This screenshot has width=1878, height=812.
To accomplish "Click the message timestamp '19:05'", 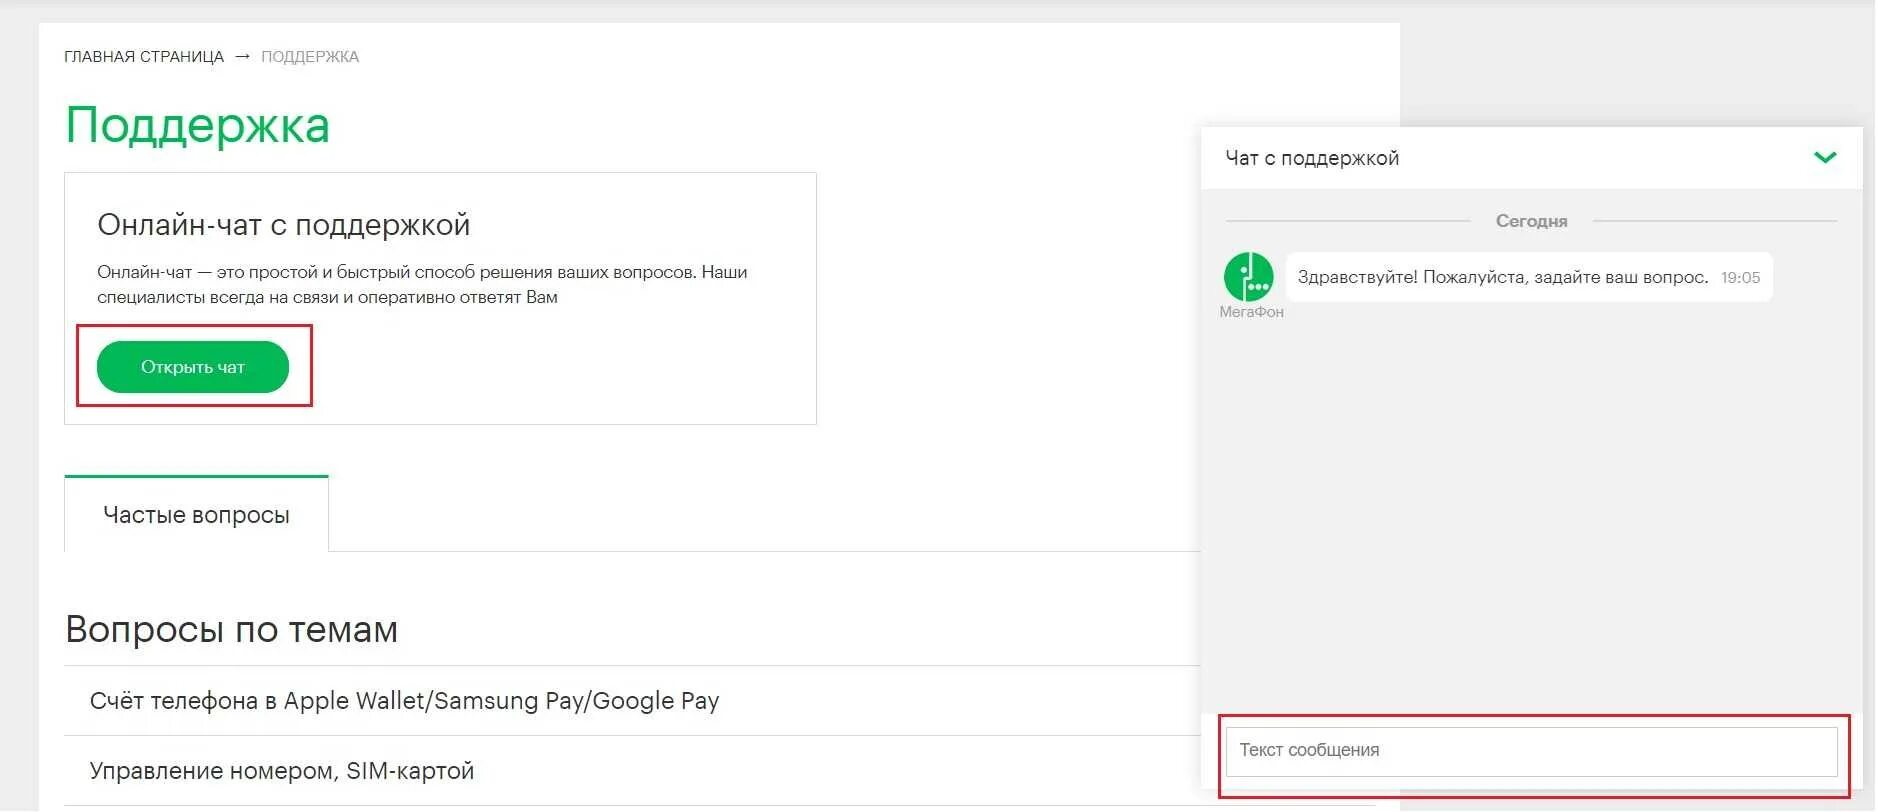I will point(1740,278).
